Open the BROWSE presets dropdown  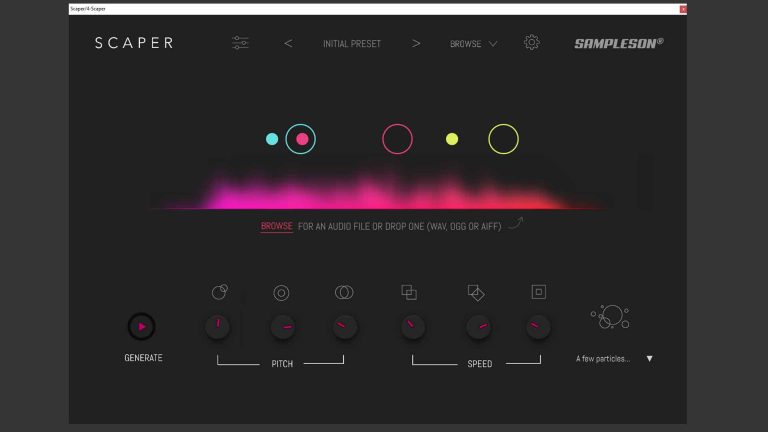coord(473,44)
